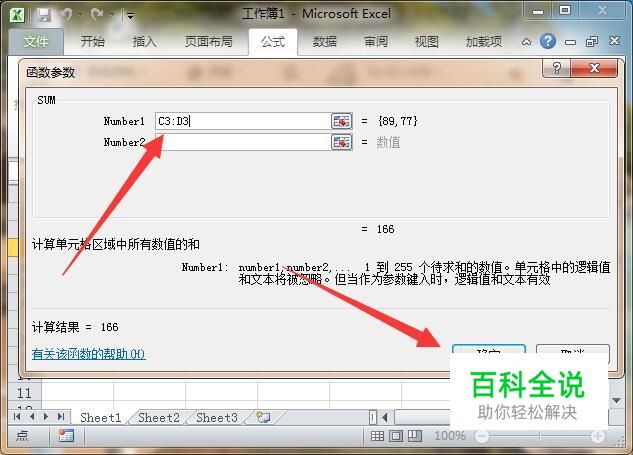633x455 pixels.
Task: Go to next sheet with navigation arrow
Action: click(46, 417)
